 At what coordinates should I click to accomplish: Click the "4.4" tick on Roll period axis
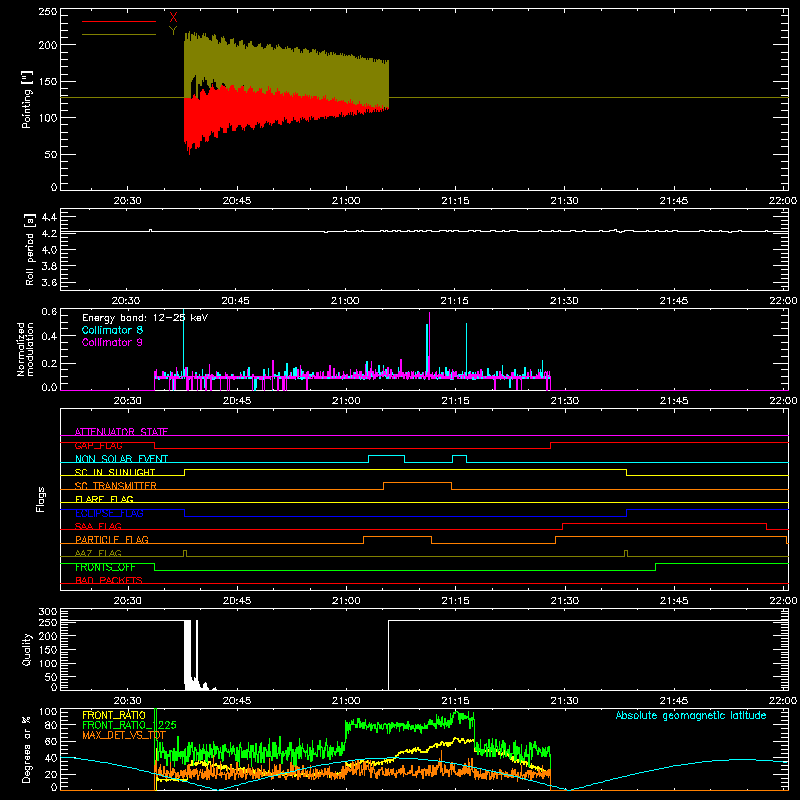click(x=49, y=217)
